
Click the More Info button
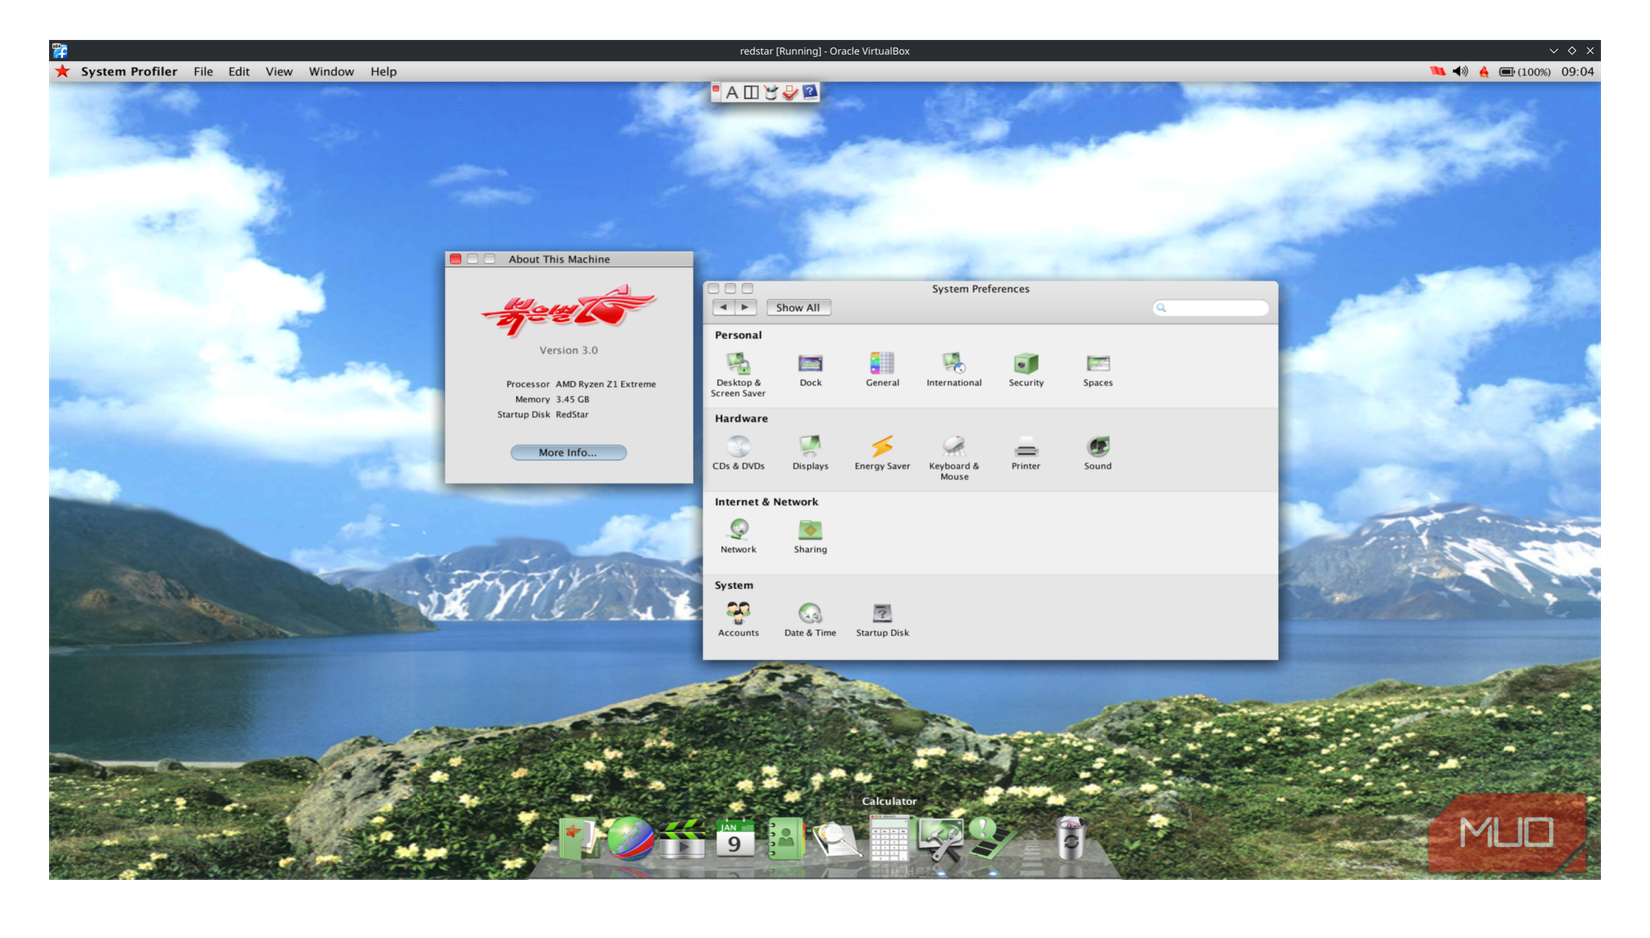tap(568, 452)
